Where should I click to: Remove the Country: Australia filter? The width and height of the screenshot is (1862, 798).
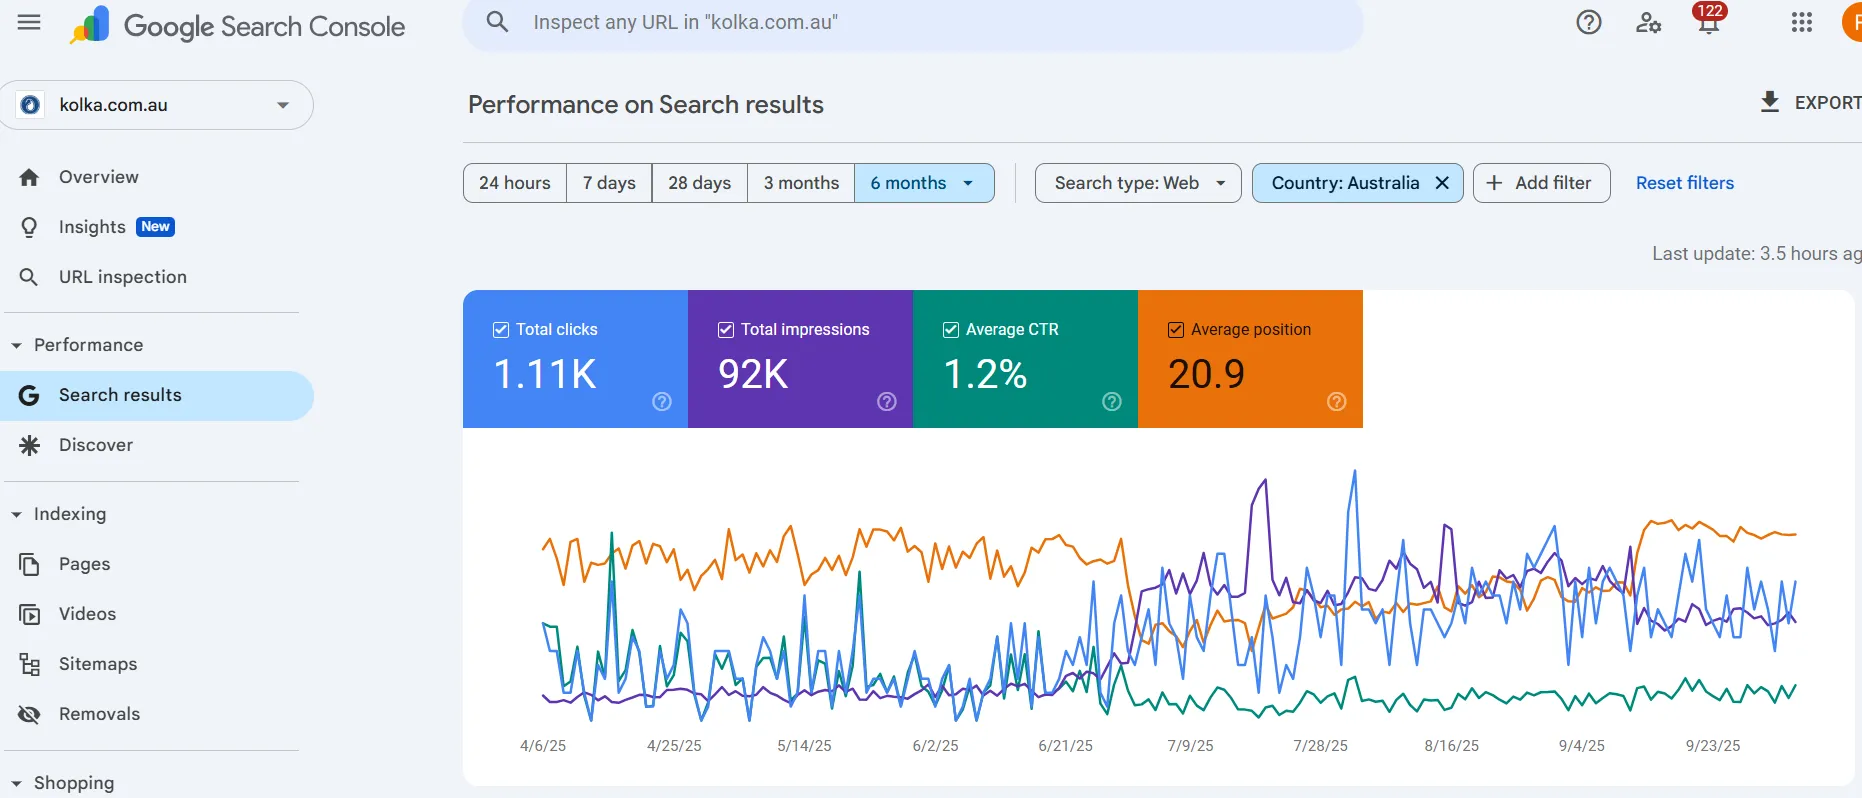click(1442, 183)
